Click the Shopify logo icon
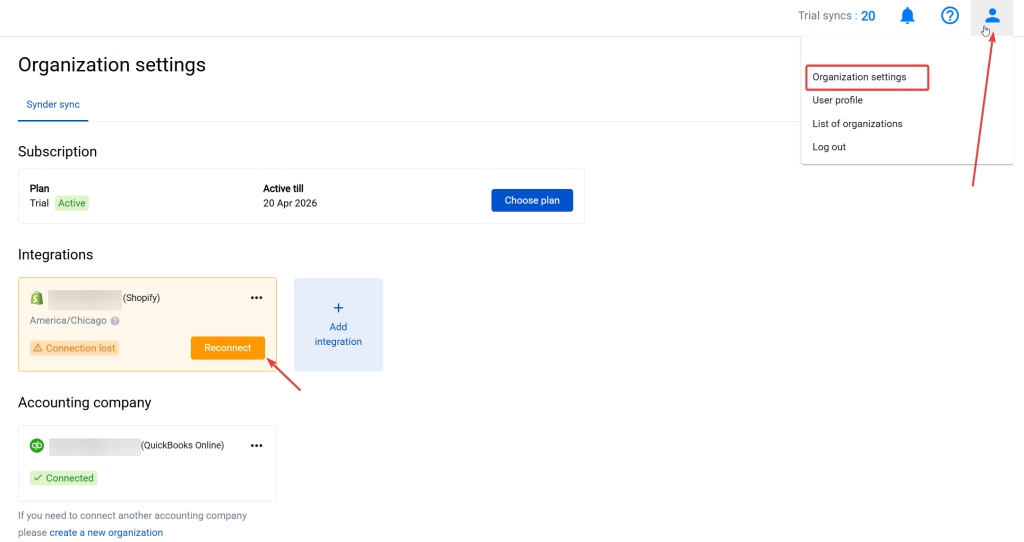The width and height of the screenshot is (1024, 542). click(37, 298)
